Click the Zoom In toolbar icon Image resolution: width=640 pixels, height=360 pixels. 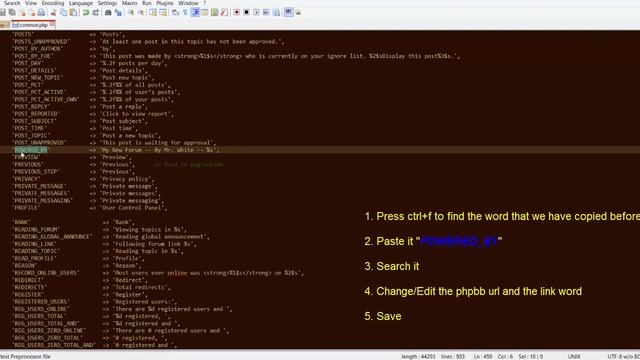[131, 13]
